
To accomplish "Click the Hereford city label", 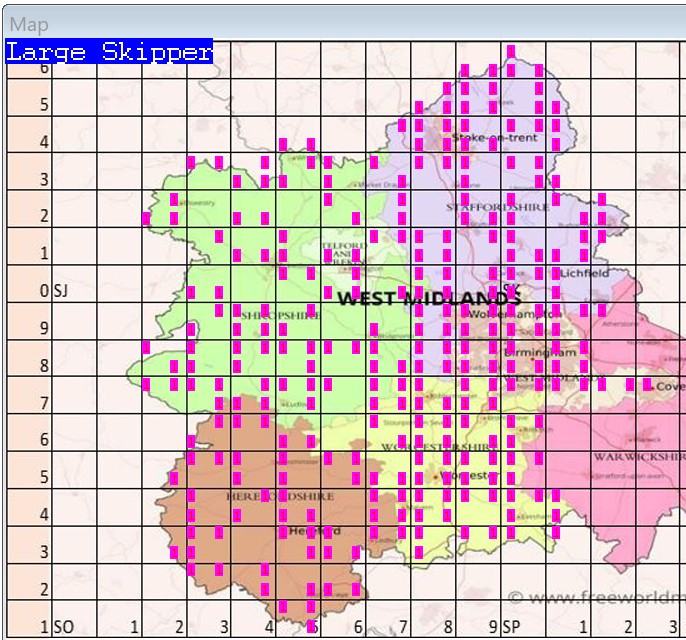I will tap(314, 531).
